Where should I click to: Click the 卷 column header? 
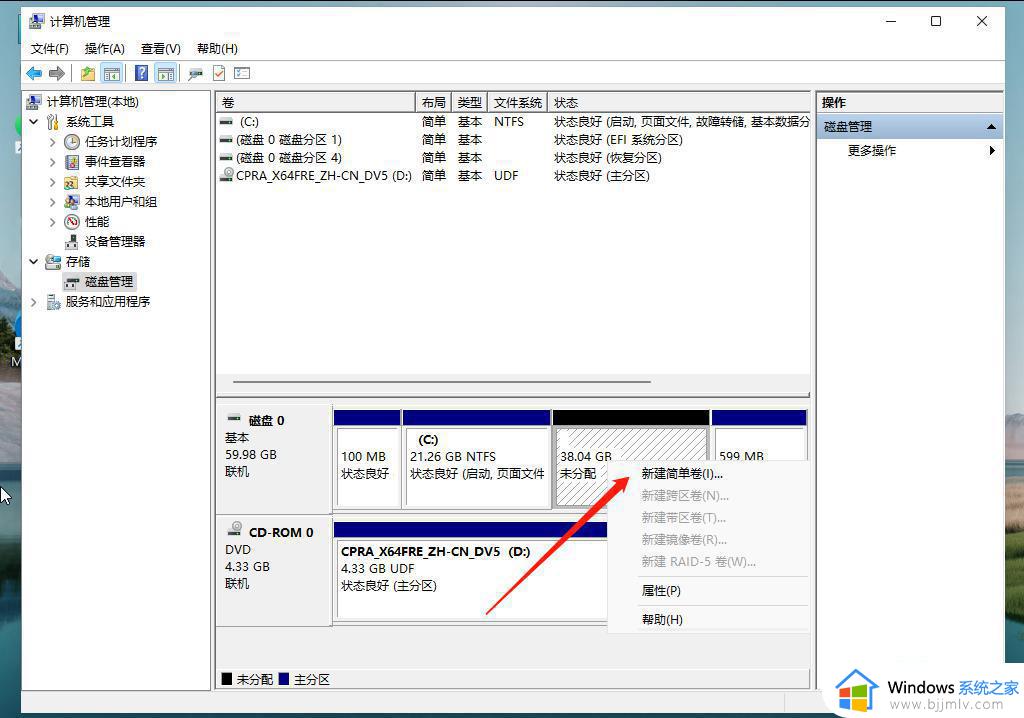(x=316, y=103)
